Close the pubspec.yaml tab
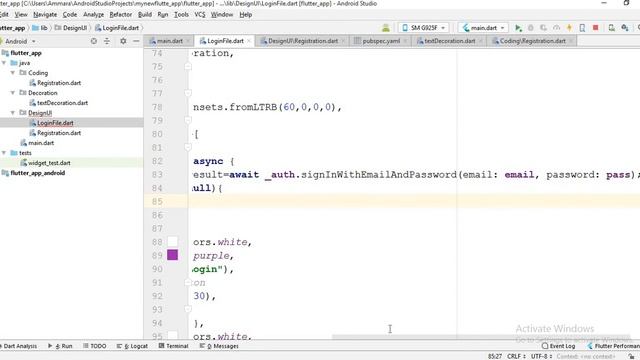Image resolution: width=640 pixels, height=360 pixels. tap(405, 41)
